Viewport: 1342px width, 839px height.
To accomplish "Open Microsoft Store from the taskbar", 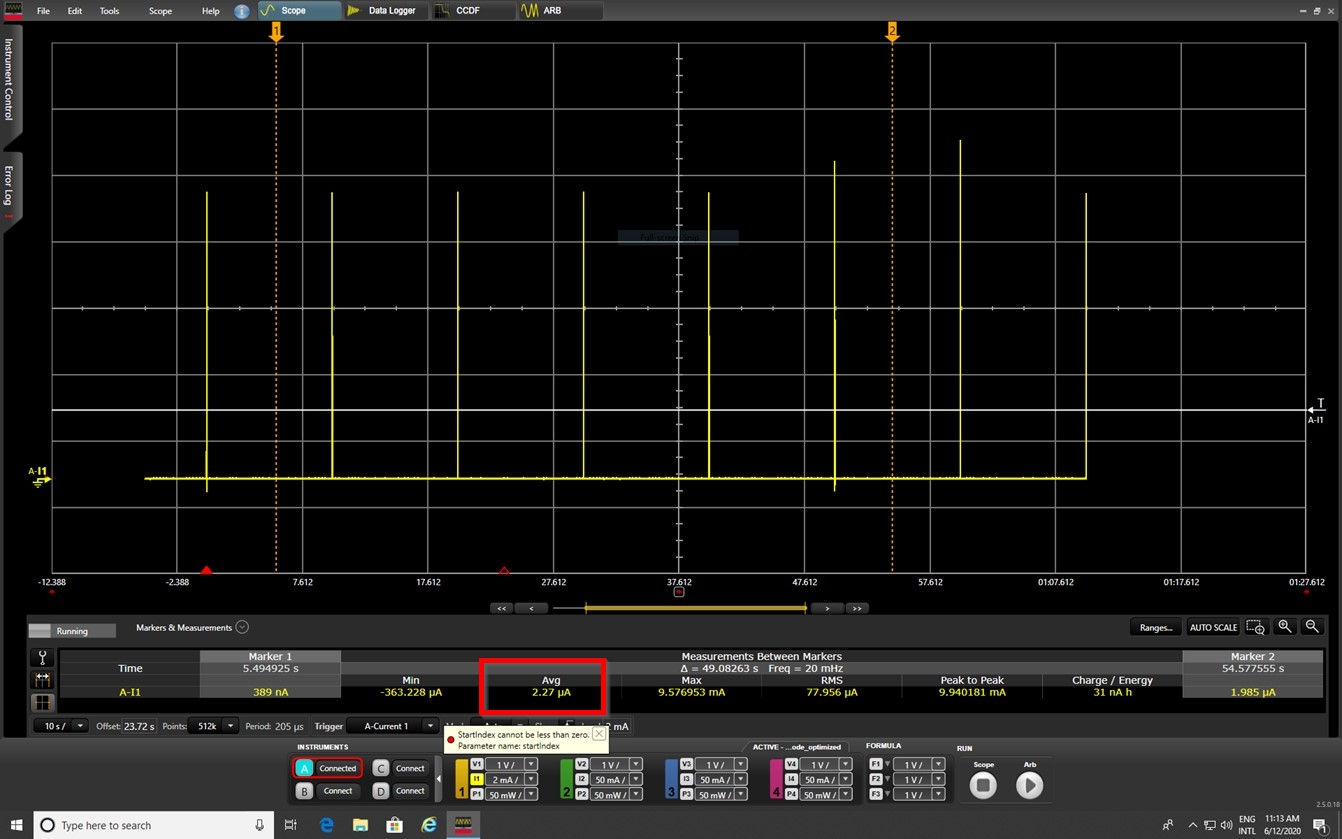I will pyautogui.click(x=394, y=825).
